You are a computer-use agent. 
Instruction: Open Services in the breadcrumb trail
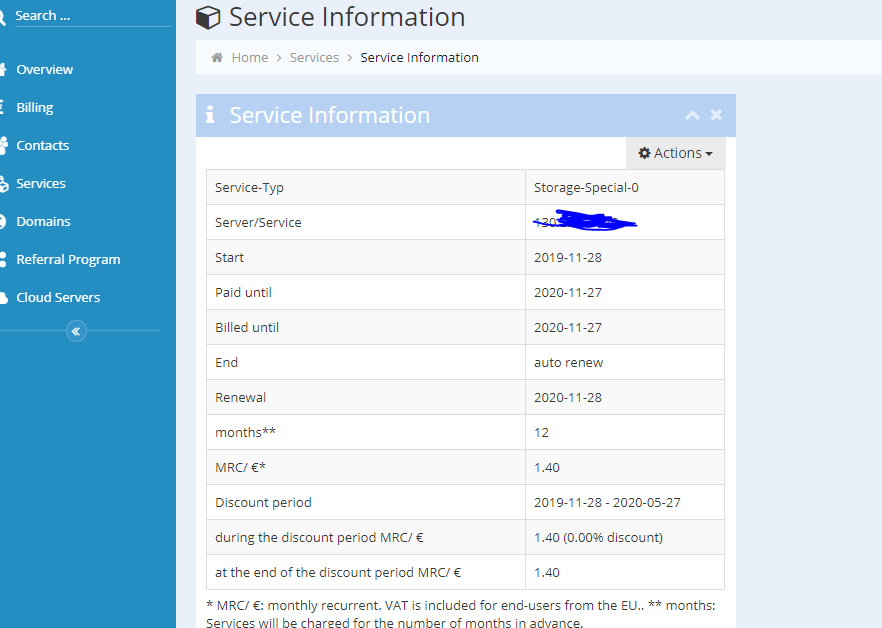[314, 57]
